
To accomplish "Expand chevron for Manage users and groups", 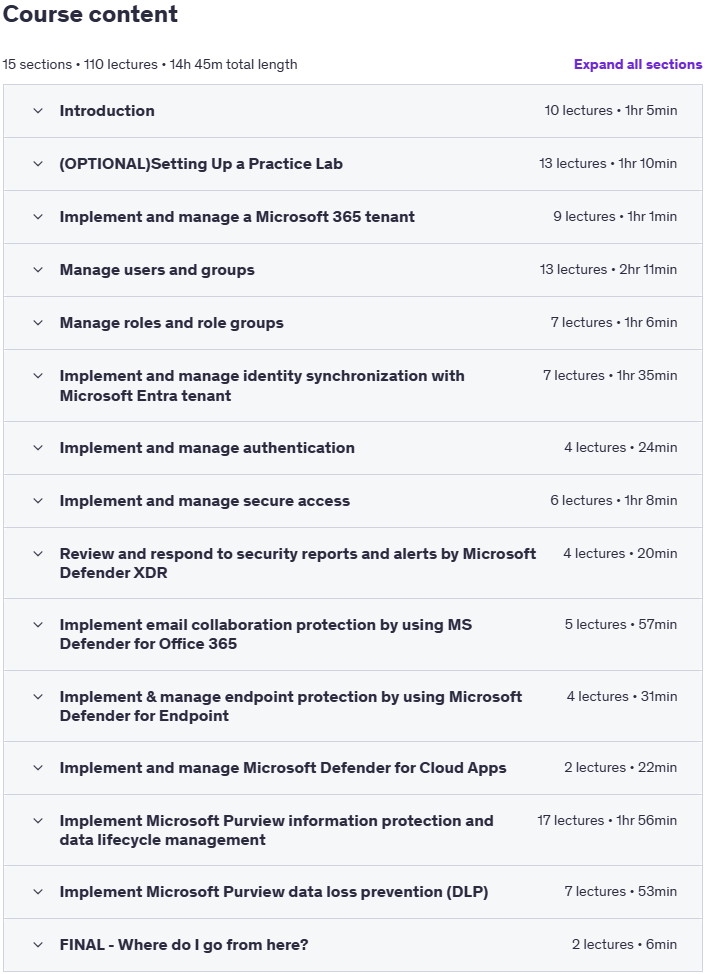I will click(38, 270).
